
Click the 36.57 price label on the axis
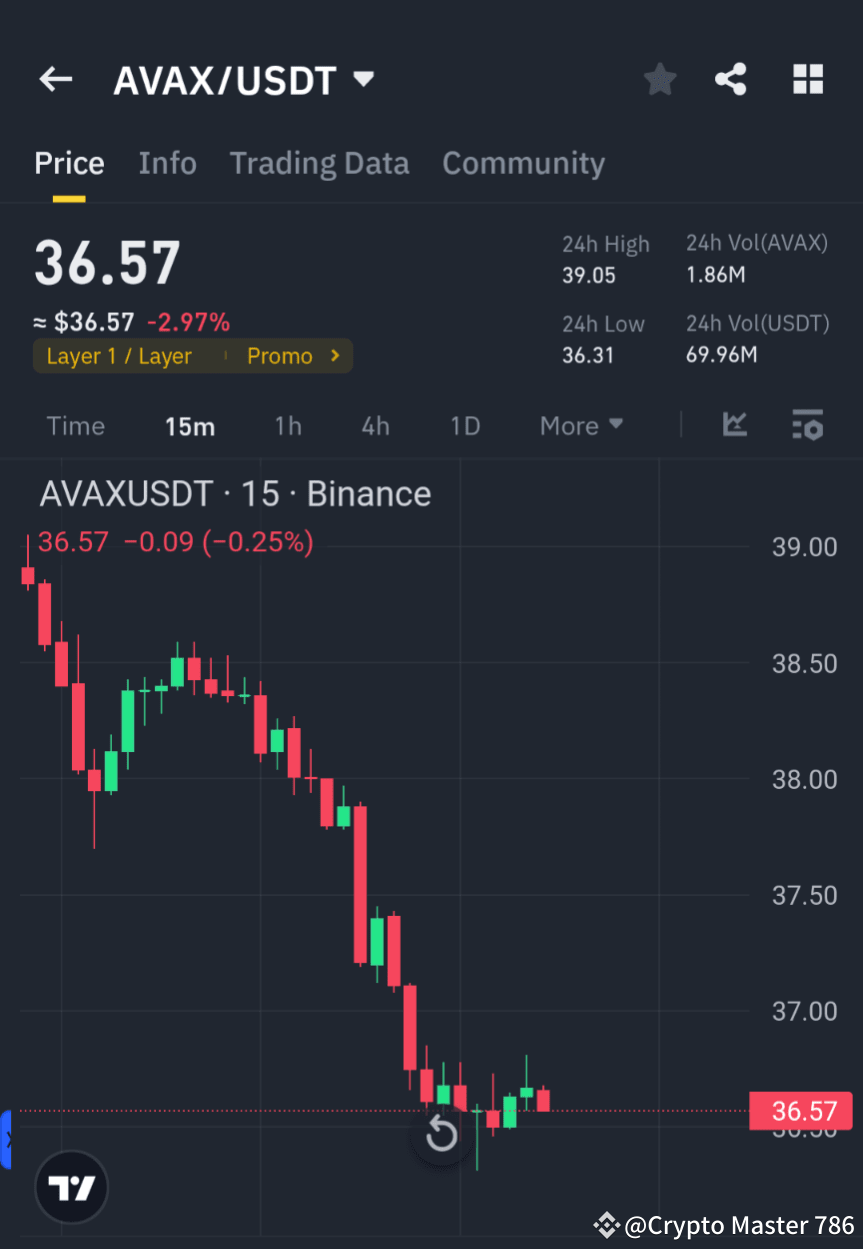[801, 1111]
